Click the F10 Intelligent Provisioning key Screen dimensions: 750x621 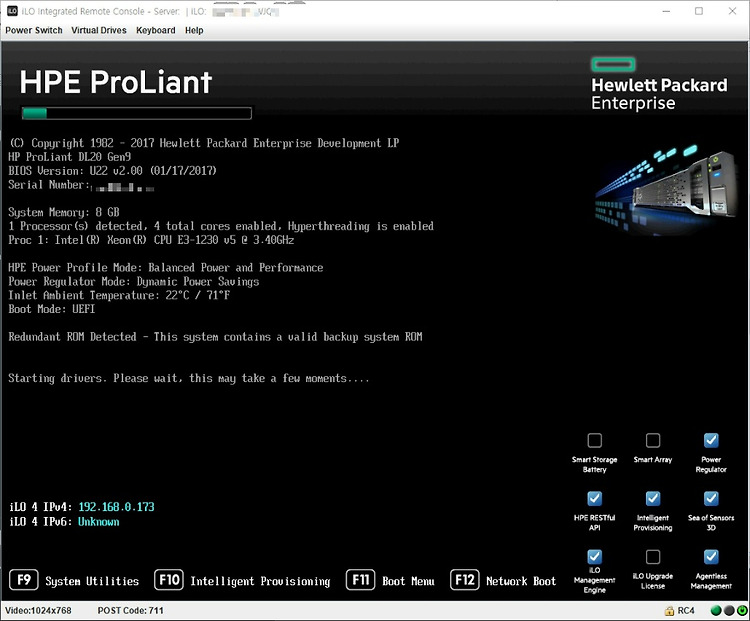(x=168, y=580)
